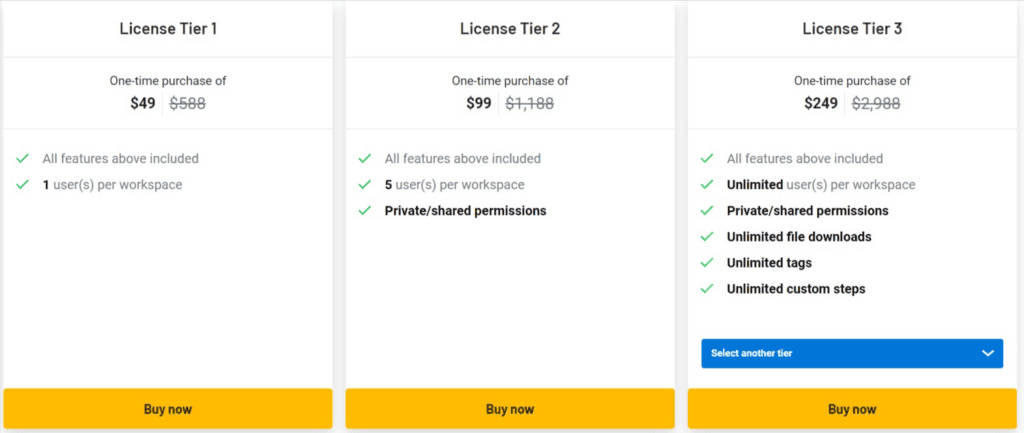Click the $49 one-time price
Image resolution: width=1024 pixels, height=433 pixels.
(x=143, y=103)
